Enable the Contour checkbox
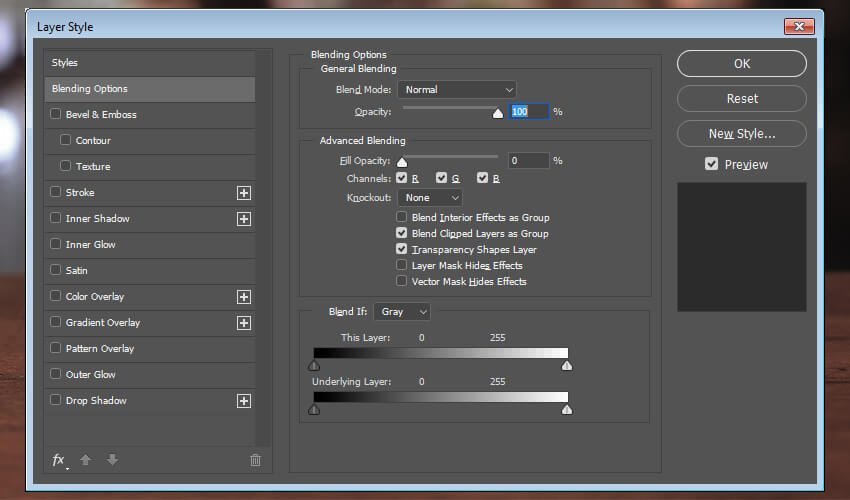Viewport: 850px width, 500px height. point(66,140)
